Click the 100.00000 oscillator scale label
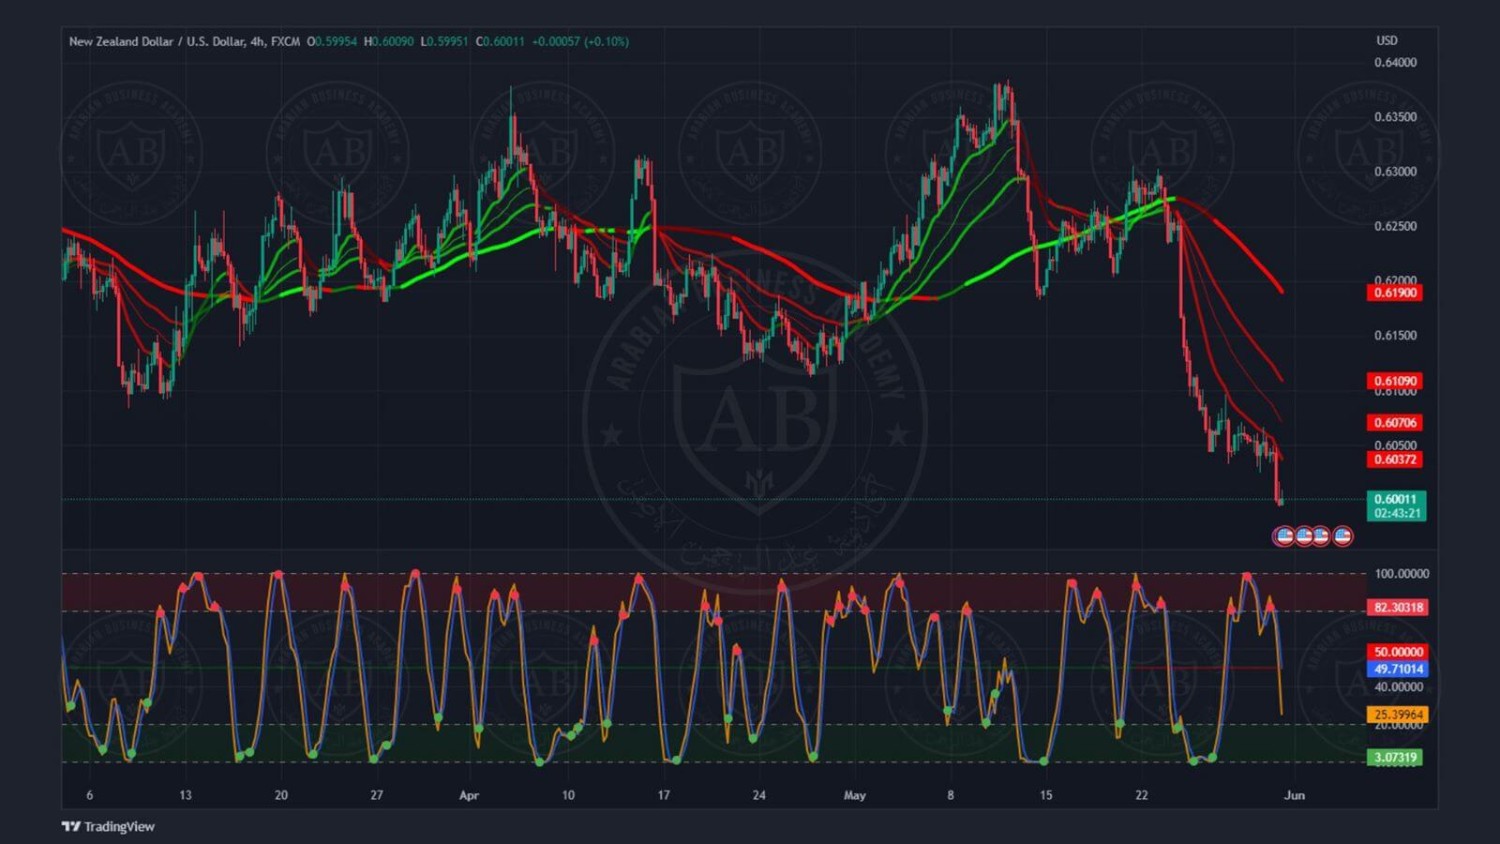This screenshot has height=844, width=1500. pyautogui.click(x=1401, y=574)
